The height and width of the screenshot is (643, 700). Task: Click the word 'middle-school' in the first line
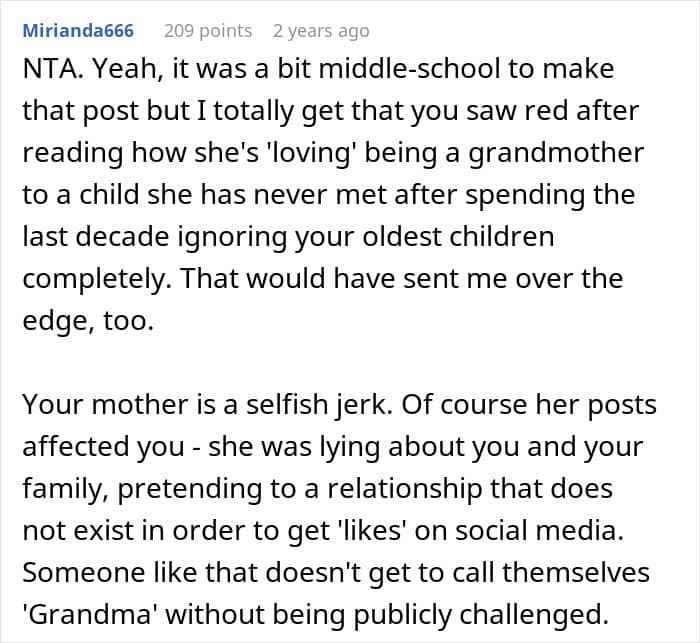point(409,69)
